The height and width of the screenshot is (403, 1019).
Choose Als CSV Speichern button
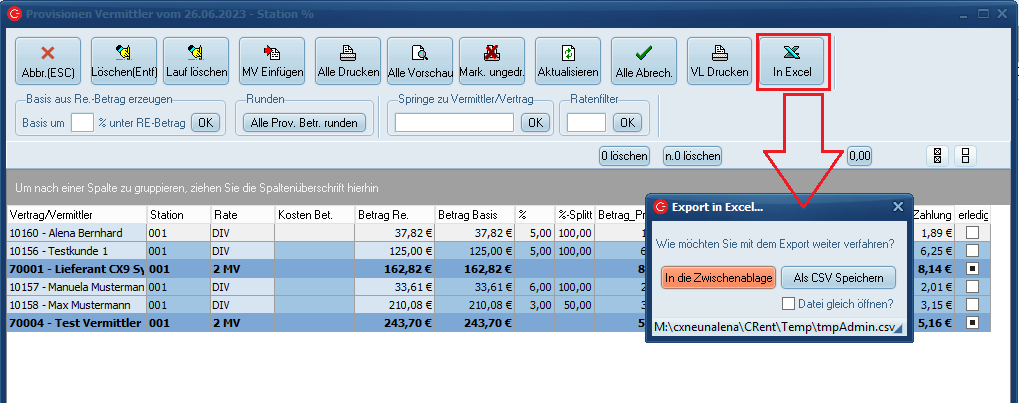coord(837,277)
